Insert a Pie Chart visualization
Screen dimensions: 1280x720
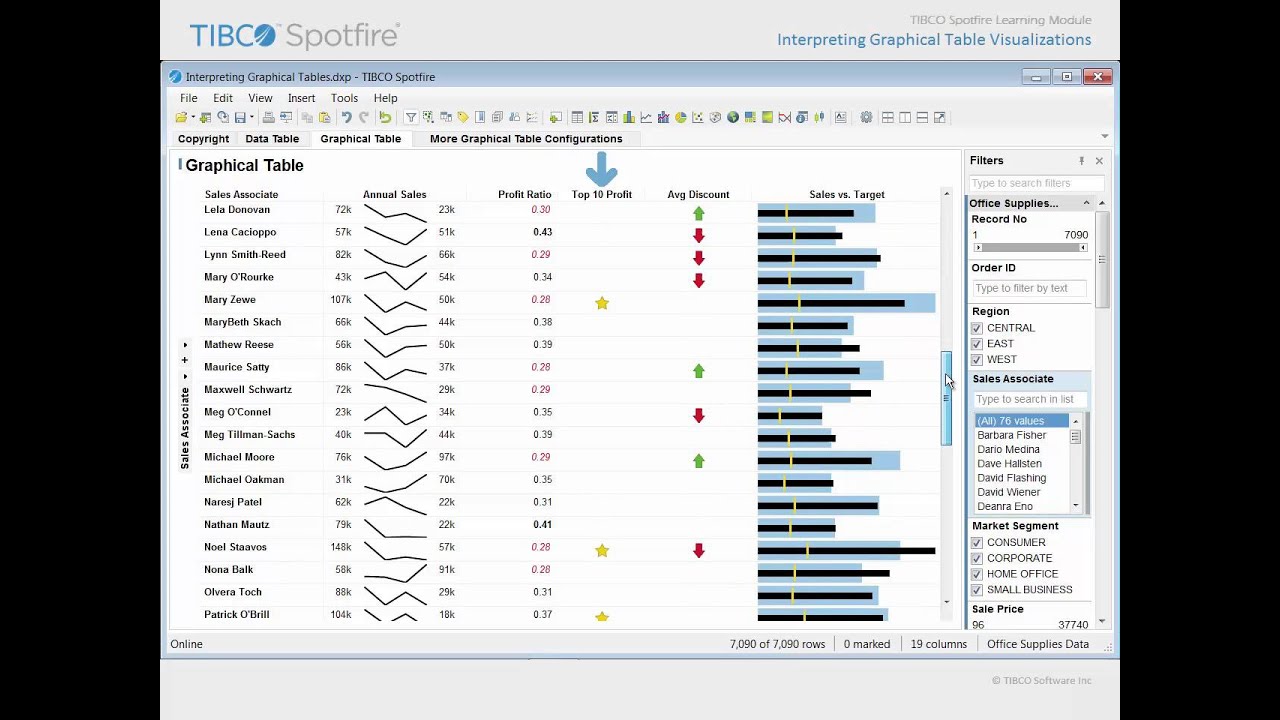pyautogui.click(x=681, y=117)
